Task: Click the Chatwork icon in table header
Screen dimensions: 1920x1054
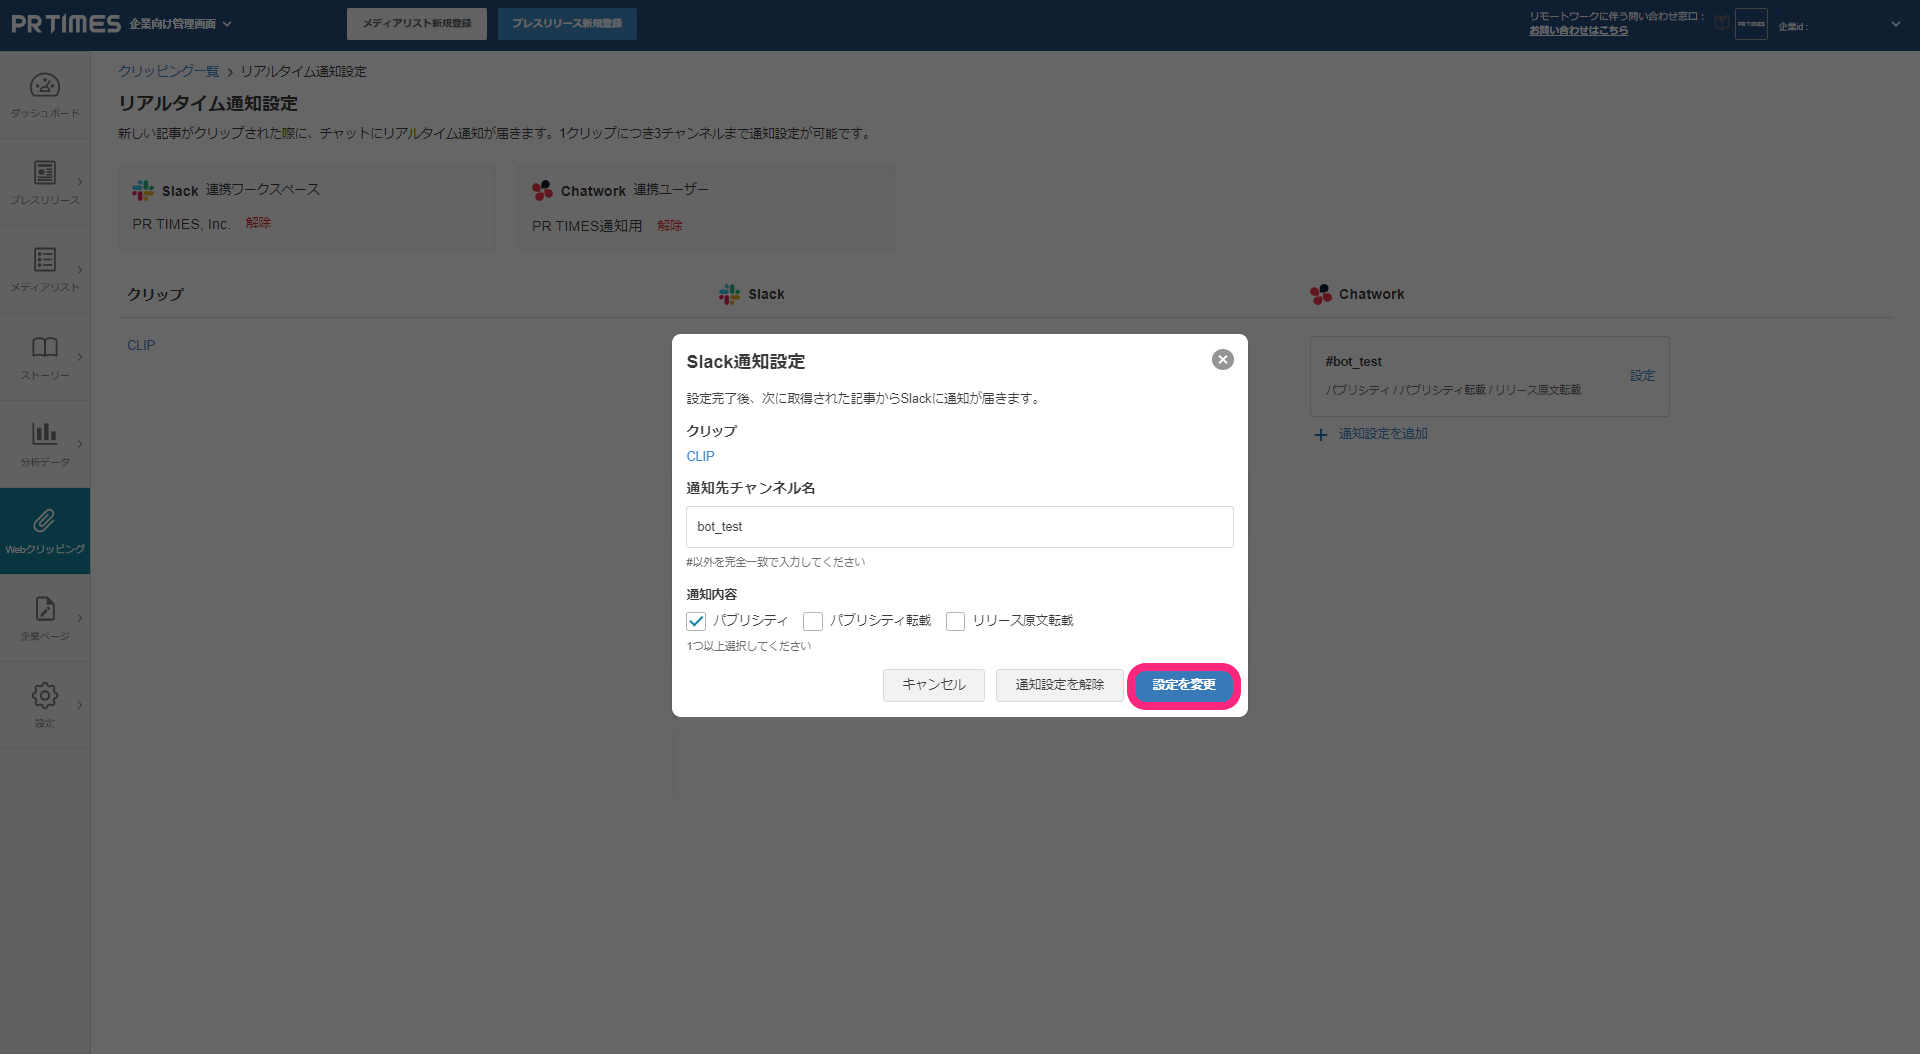Action: pyautogui.click(x=1321, y=294)
